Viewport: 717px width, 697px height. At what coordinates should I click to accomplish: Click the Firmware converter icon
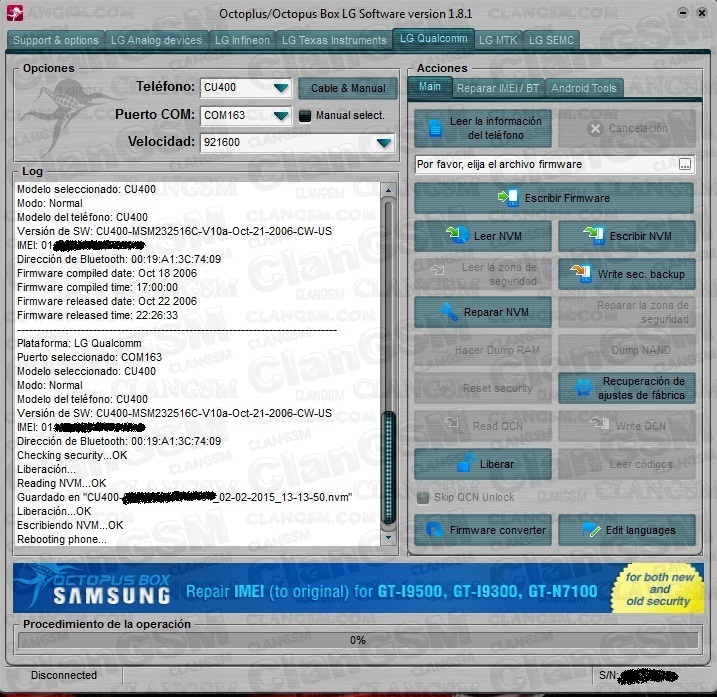pos(434,530)
